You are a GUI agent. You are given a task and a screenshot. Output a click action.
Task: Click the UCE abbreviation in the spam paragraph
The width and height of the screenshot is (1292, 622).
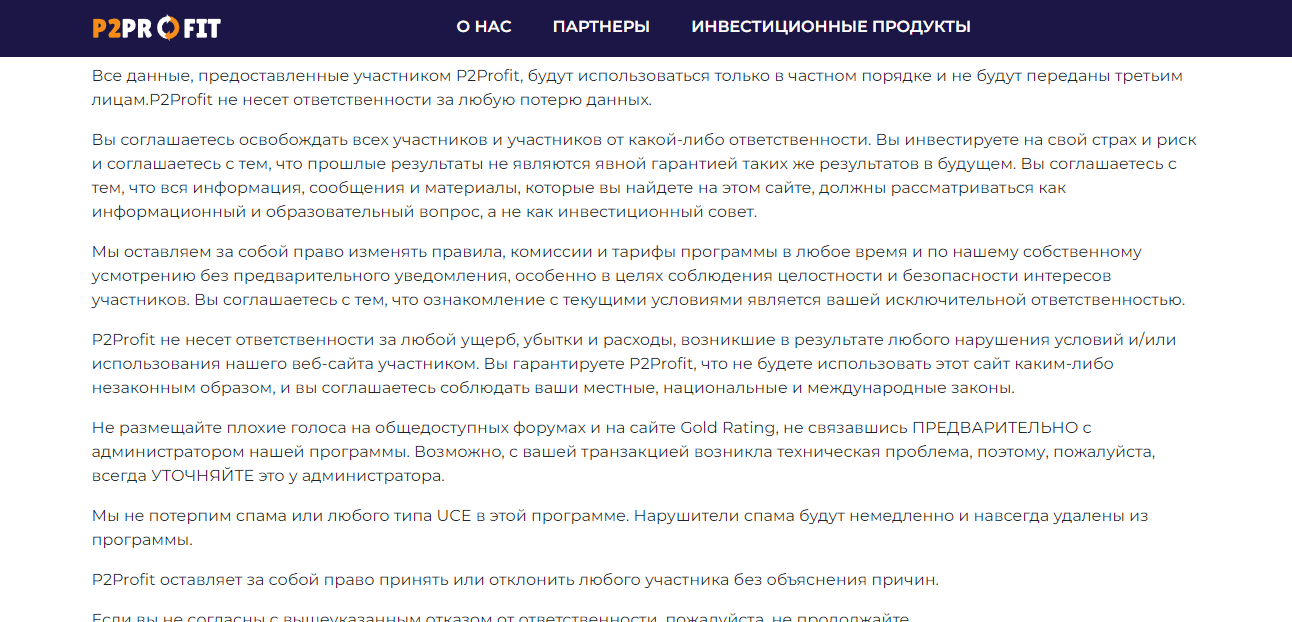click(x=451, y=513)
